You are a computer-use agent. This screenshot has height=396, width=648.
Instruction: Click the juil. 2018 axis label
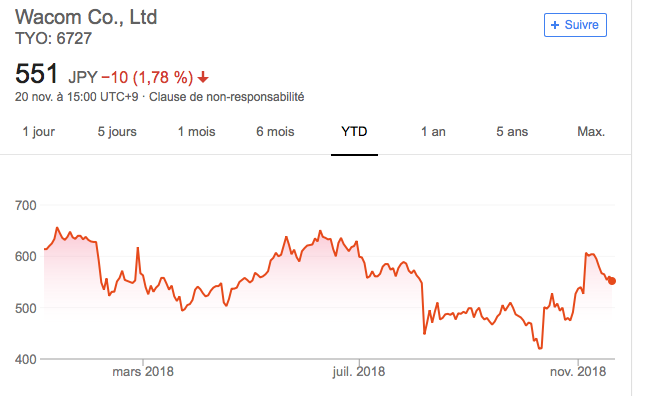click(x=359, y=372)
